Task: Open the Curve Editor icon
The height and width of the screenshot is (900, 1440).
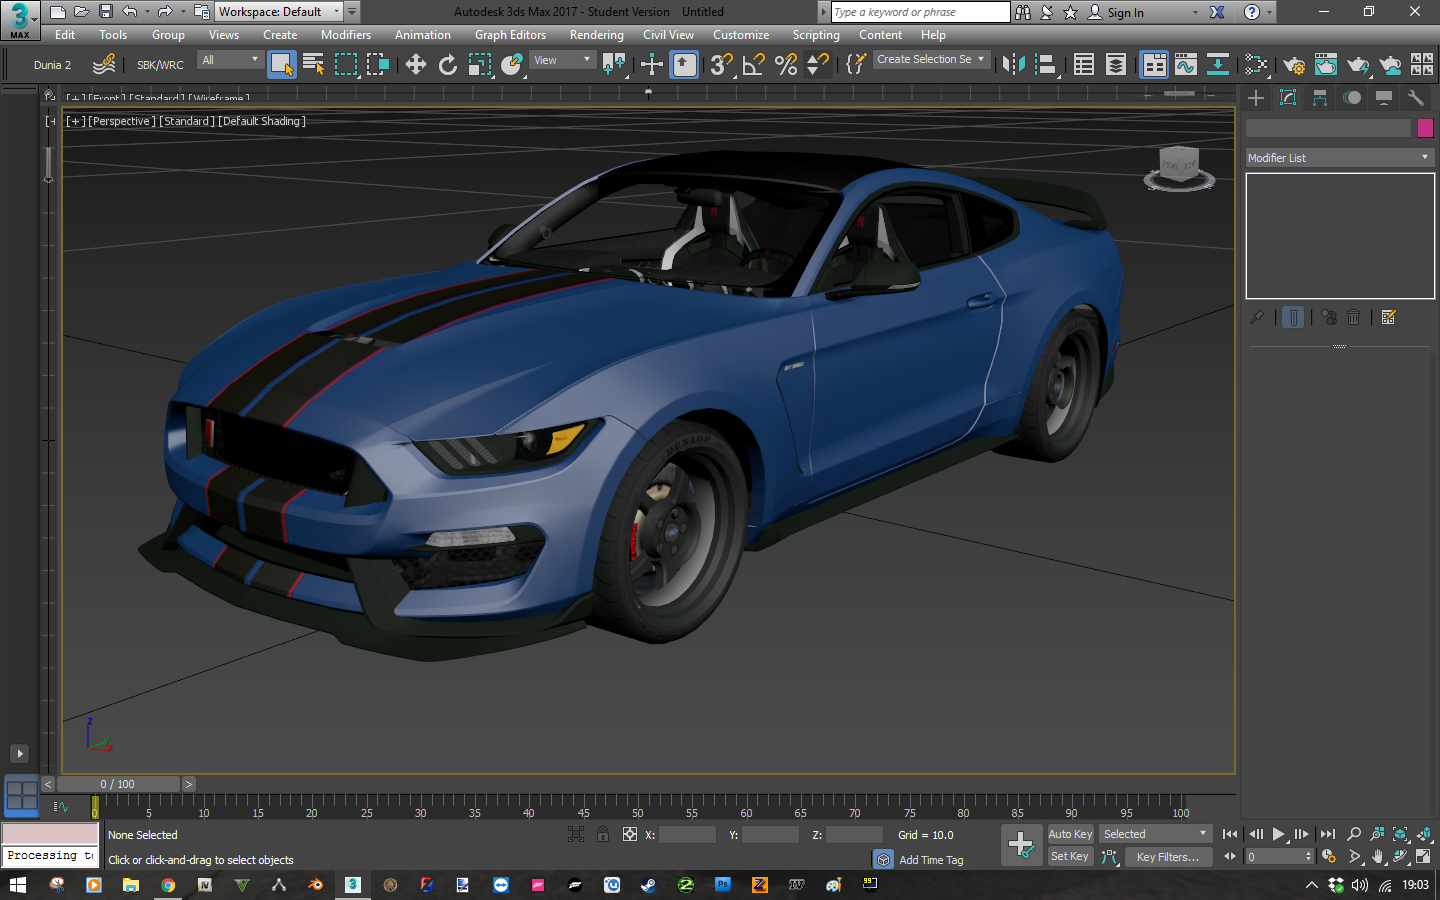Action: [1186, 65]
